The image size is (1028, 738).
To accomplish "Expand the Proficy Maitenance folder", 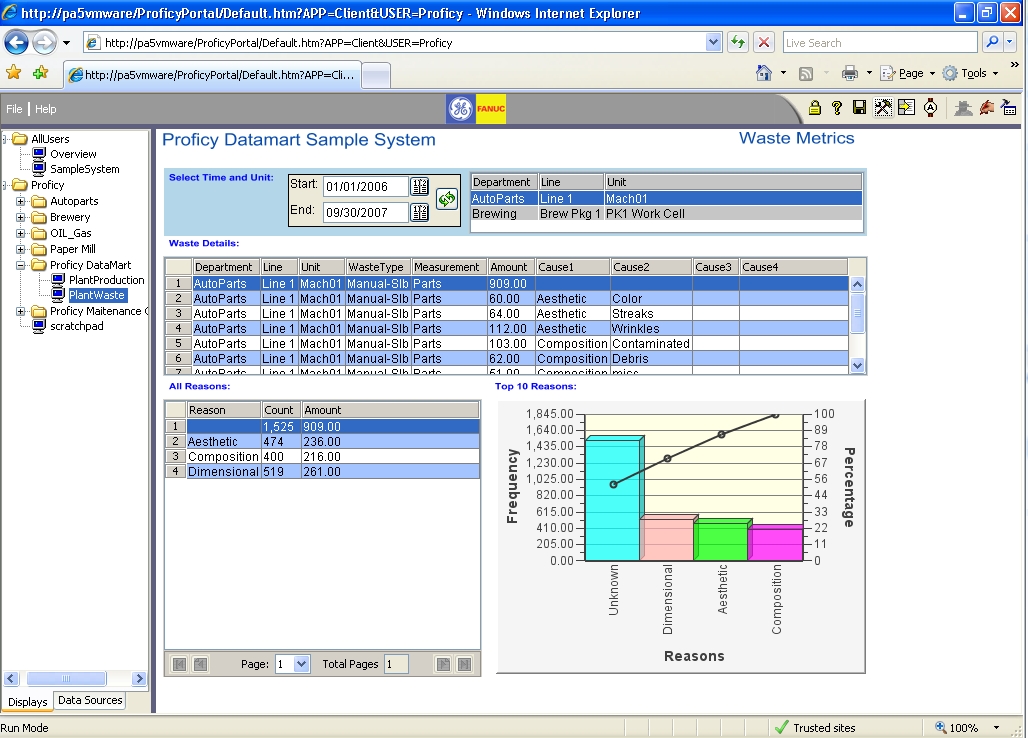I will click(20, 311).
